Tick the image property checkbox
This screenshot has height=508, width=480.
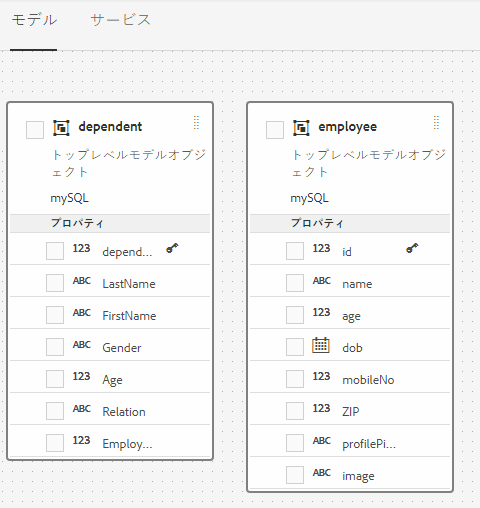tap(295, 475)
